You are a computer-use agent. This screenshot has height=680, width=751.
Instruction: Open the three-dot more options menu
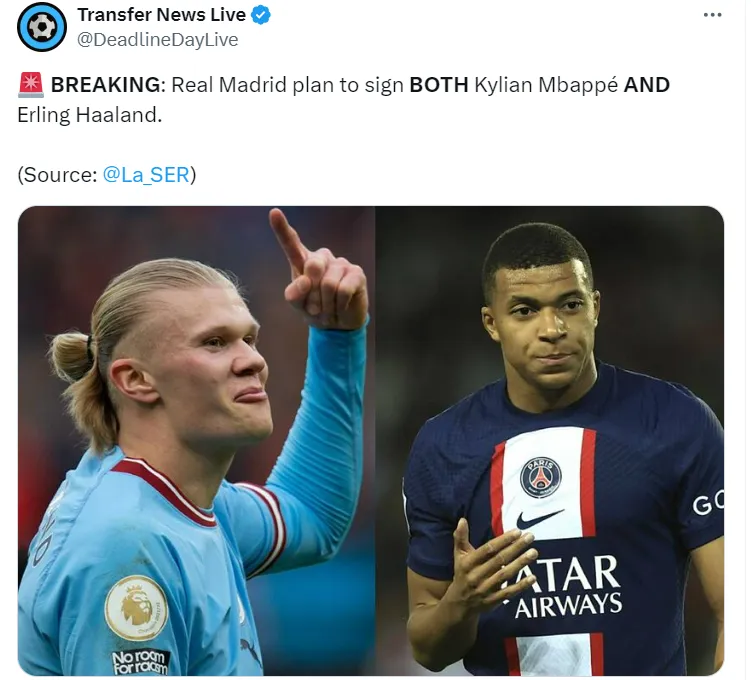click(x=712, y=15)
